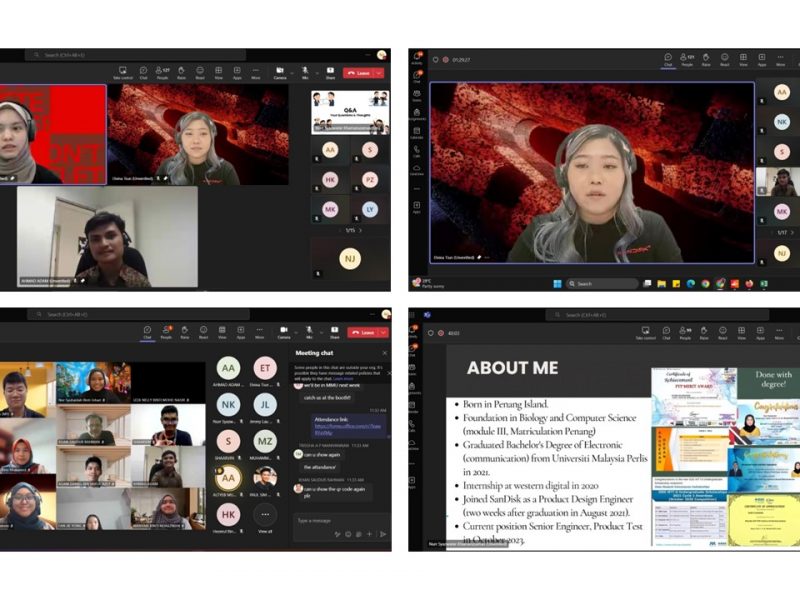Open Take control in top-left meeting toolbar
The width and height of the screenshot is (800, 600).
coord(123,72)
